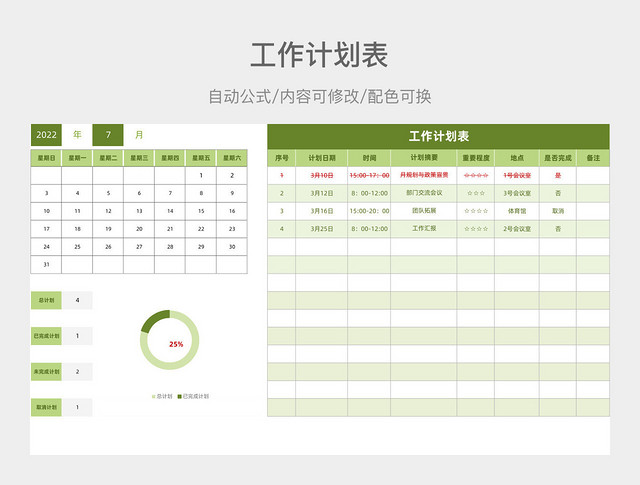The image size is (640, 485).
Task: Select the 15:00-20: 00 time cell
Action: coord(369,211)
